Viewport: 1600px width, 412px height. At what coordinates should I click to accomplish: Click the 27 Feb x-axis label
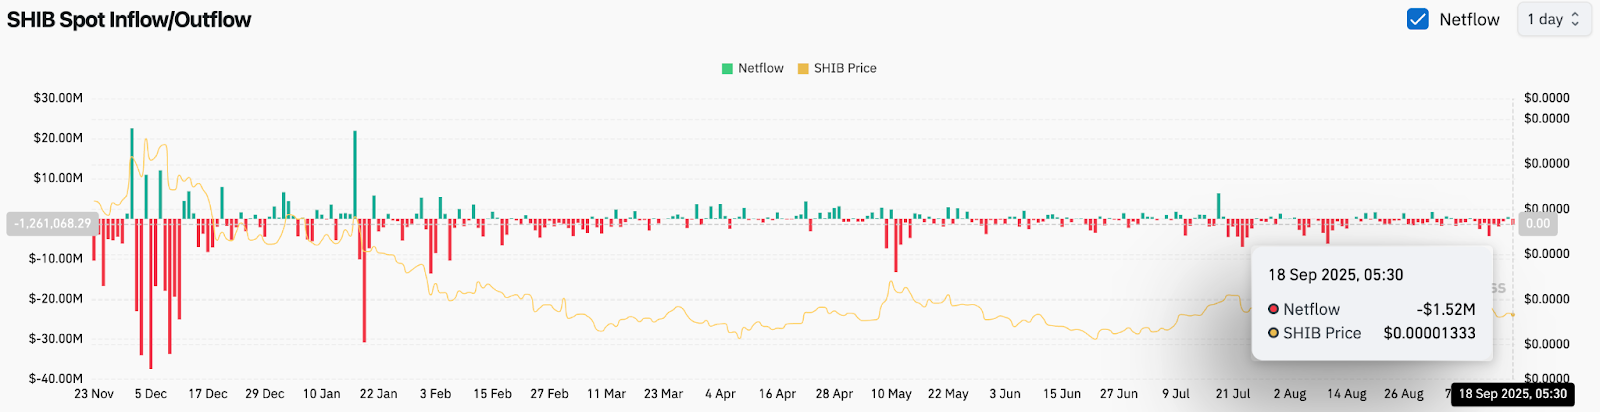click(550, 394)
